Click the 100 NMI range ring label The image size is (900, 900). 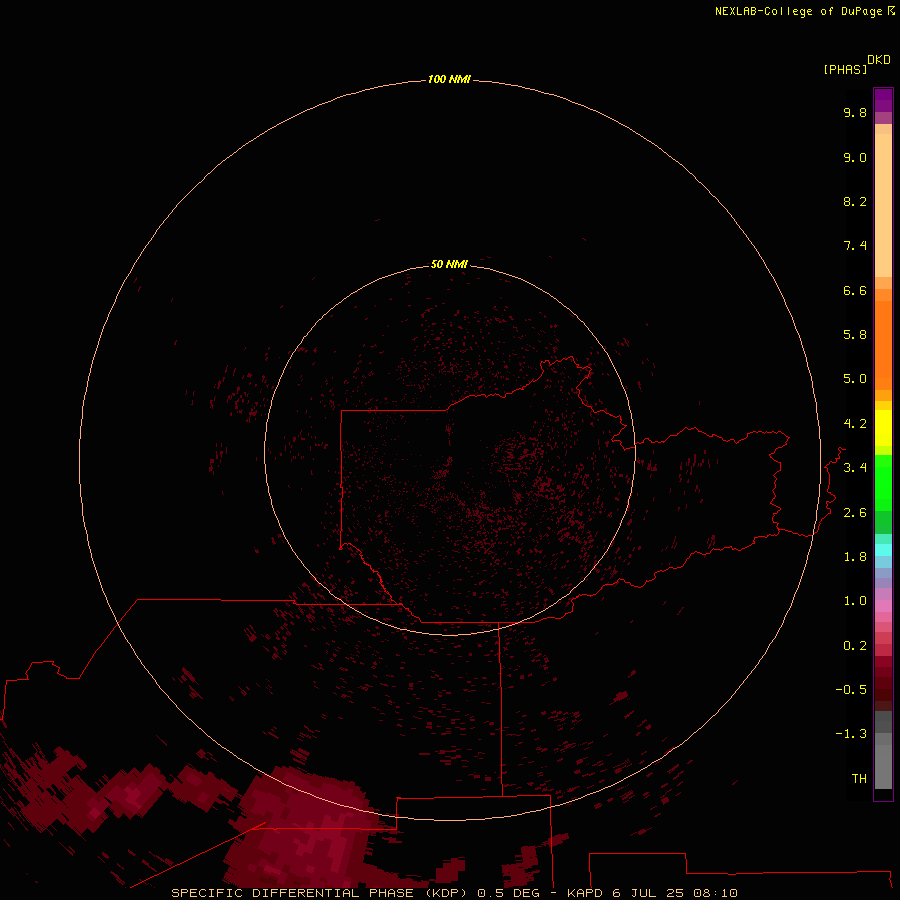(449, 79)
